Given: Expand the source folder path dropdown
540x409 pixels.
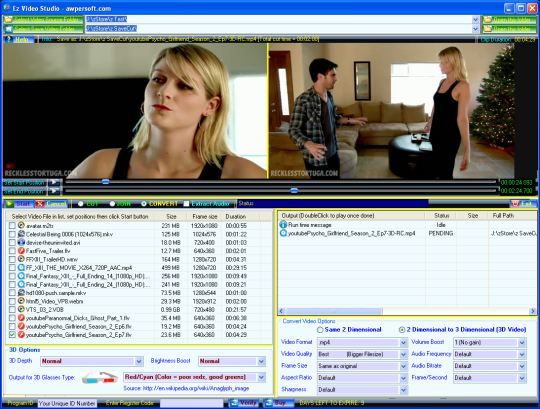Looking at the screenshot, I should pyautogui.click(x=476, y=20).
